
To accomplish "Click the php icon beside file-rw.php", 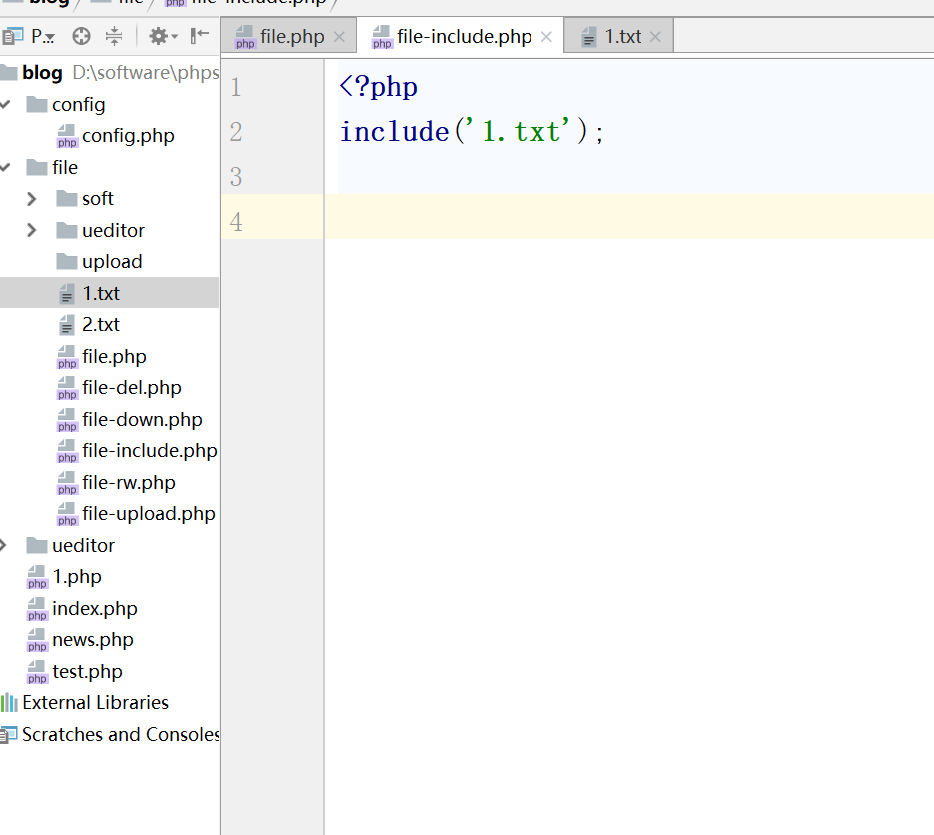I will (x=67, y=482).
